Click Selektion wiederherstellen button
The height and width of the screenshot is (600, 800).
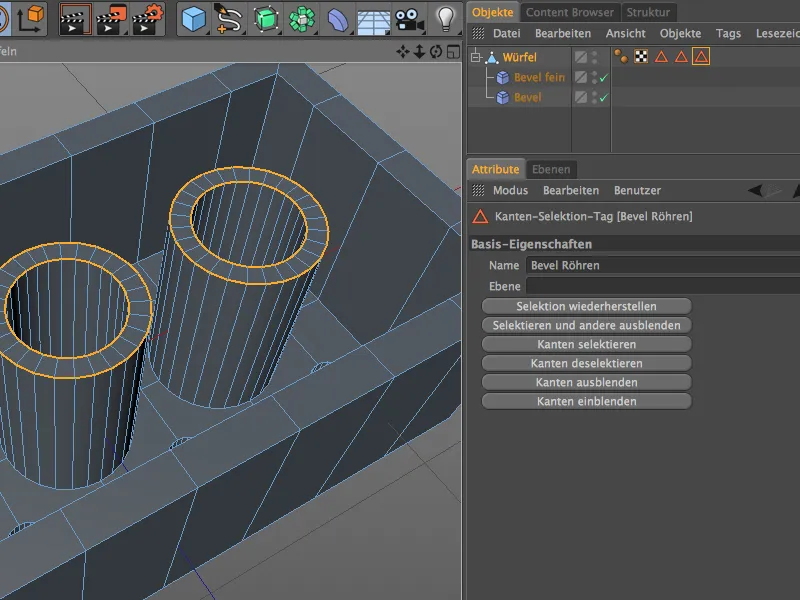pos(586,306)
